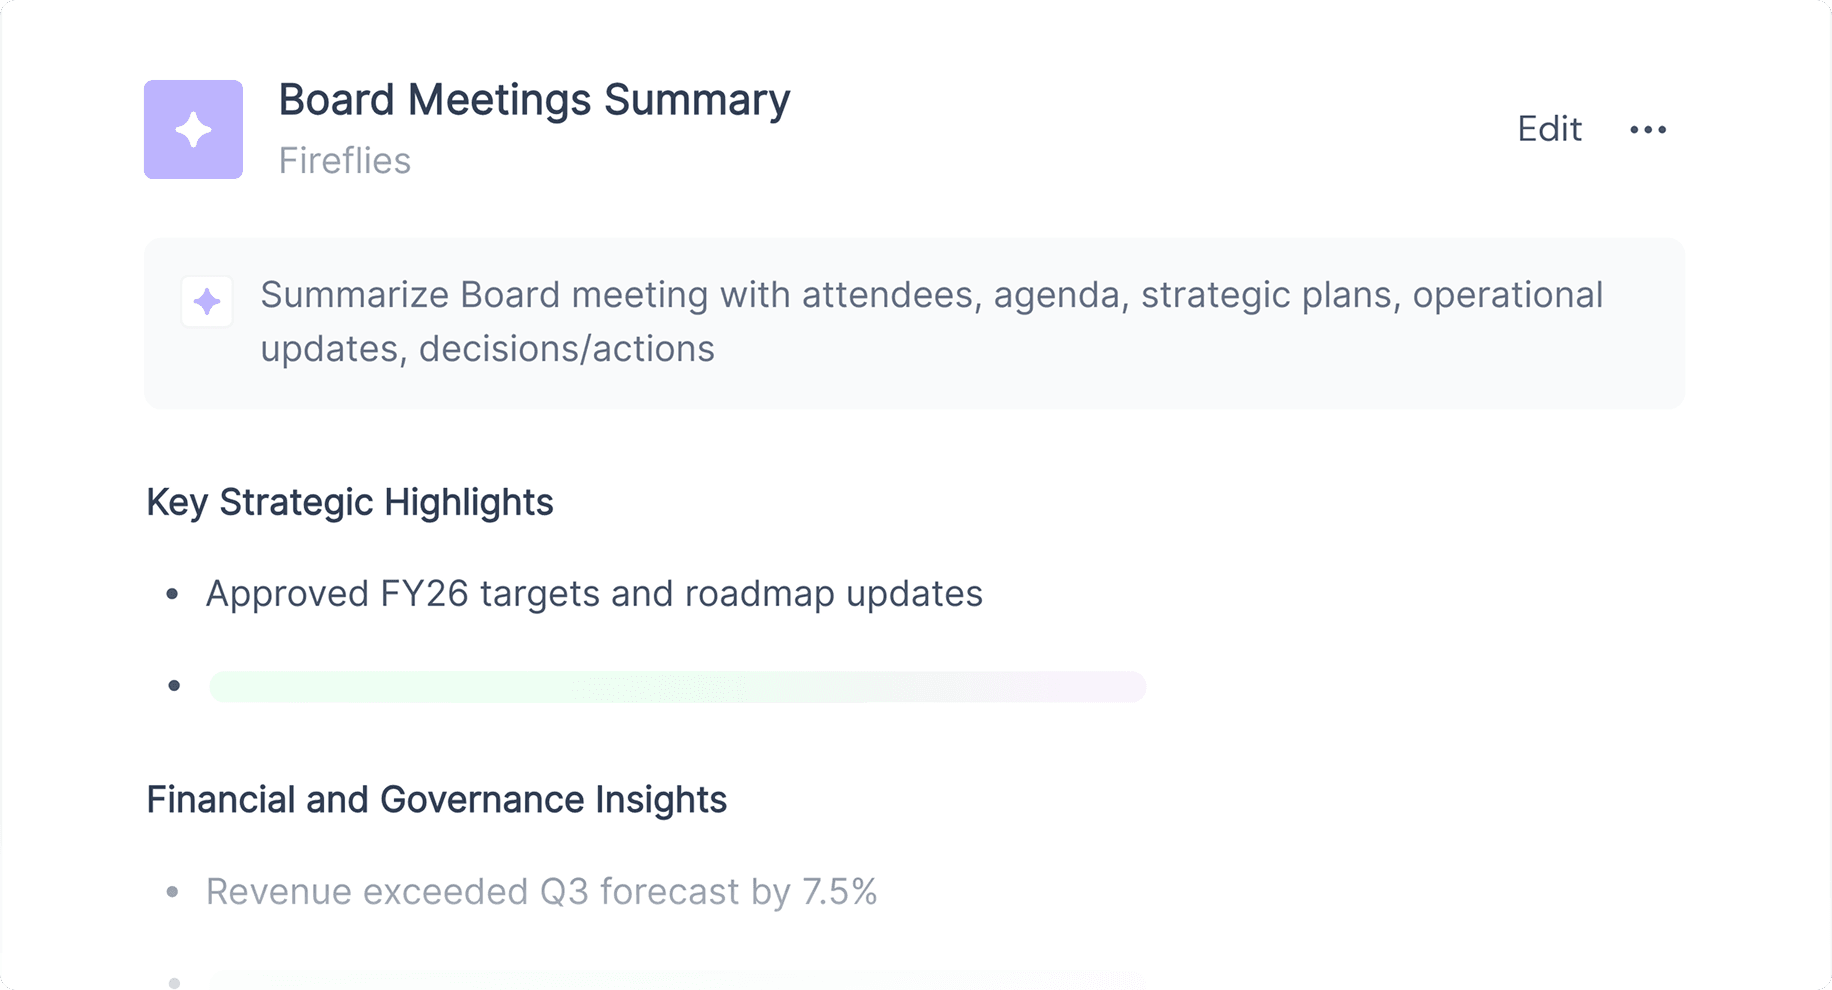Viewport: 1832px width, 990px height.
Task: Click the 7.5% figure in revenue line
Action: click(x=839, y=891)
